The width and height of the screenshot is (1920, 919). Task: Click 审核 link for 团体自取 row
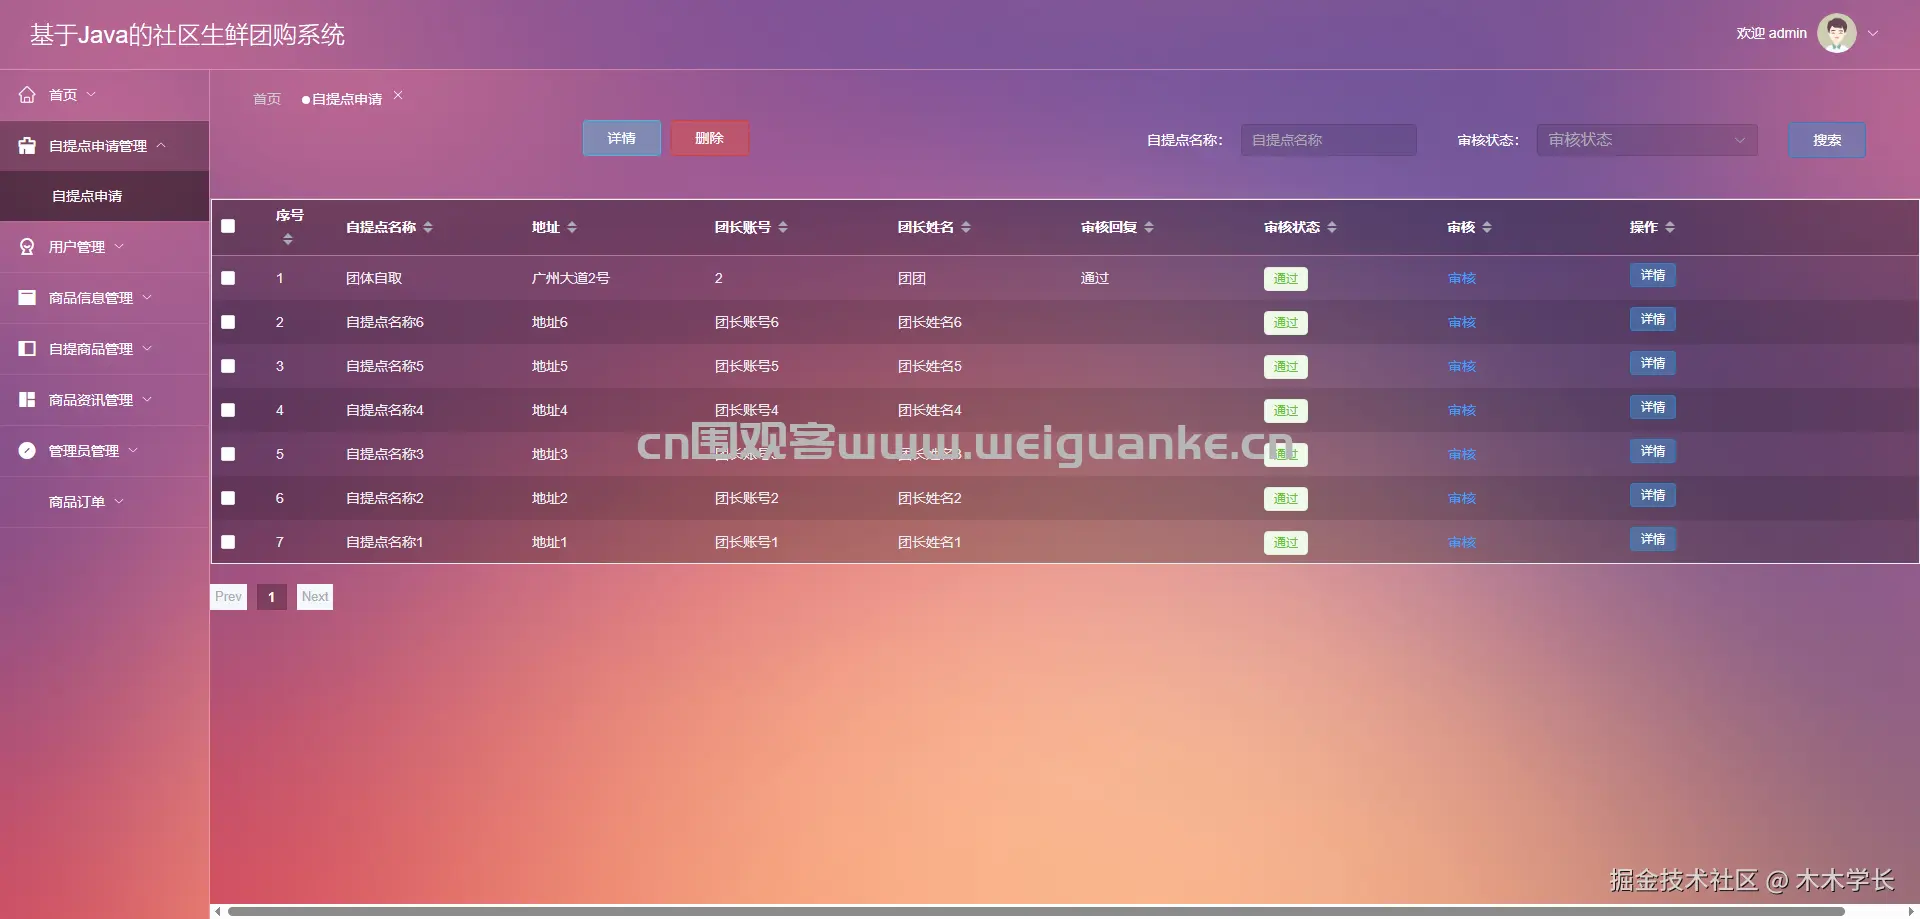click(x=1462, y=278)
